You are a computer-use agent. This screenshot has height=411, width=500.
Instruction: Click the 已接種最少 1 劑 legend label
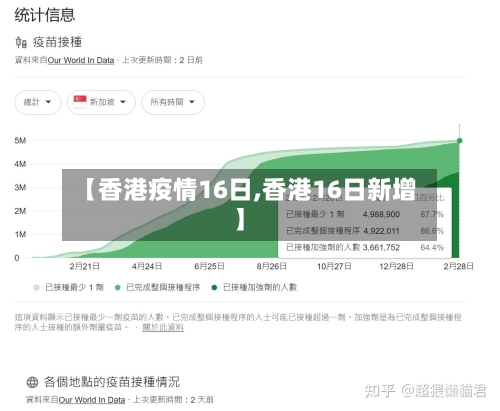tap(74, 287)
